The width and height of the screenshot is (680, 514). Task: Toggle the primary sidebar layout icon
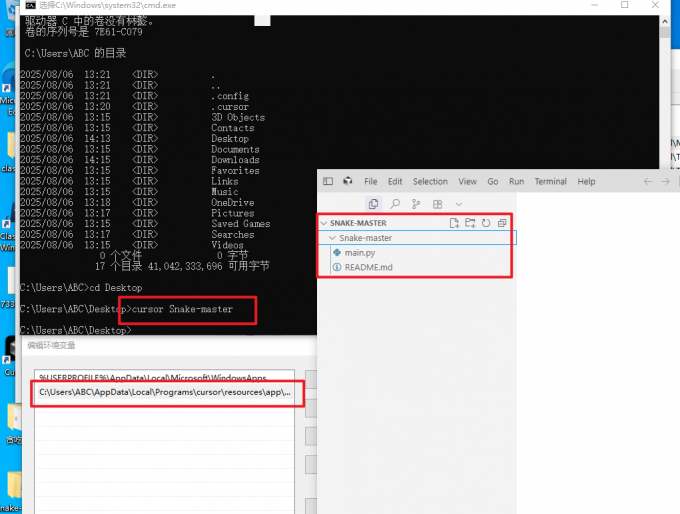coord(328,182)
